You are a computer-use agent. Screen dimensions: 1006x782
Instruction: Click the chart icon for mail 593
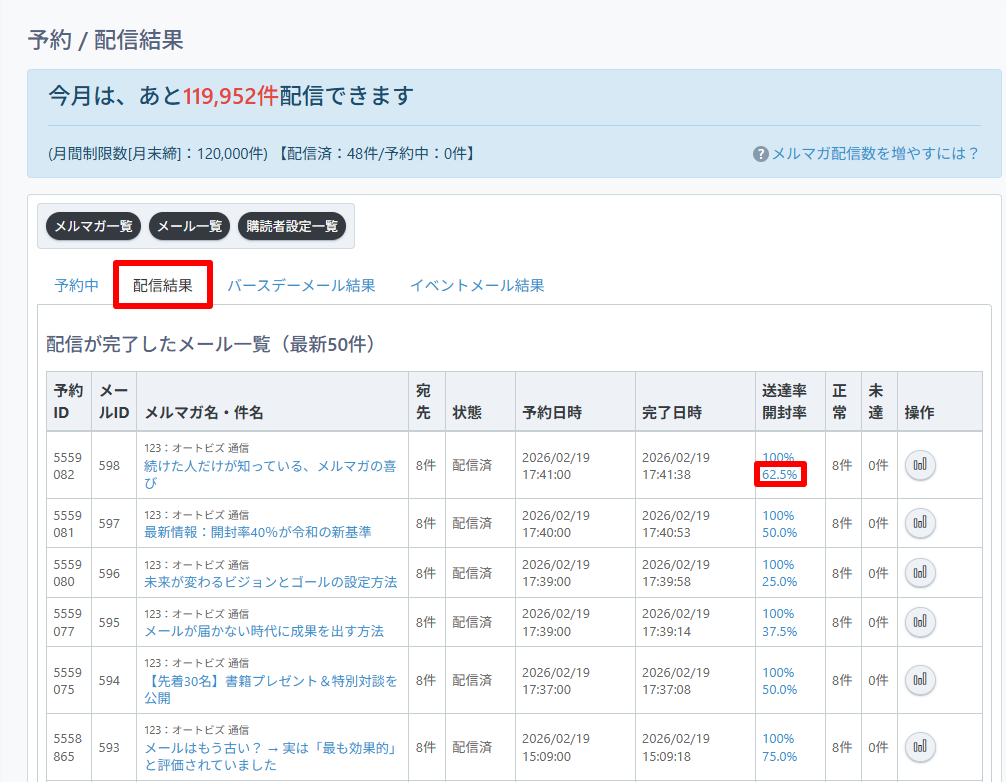tap(920, 747)
